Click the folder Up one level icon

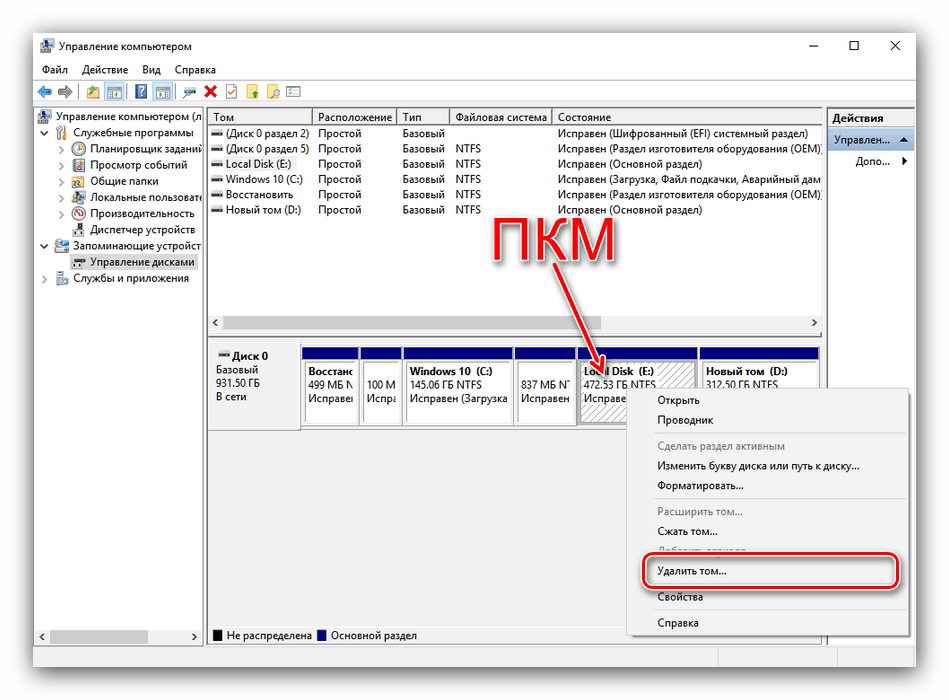[93, 91]
